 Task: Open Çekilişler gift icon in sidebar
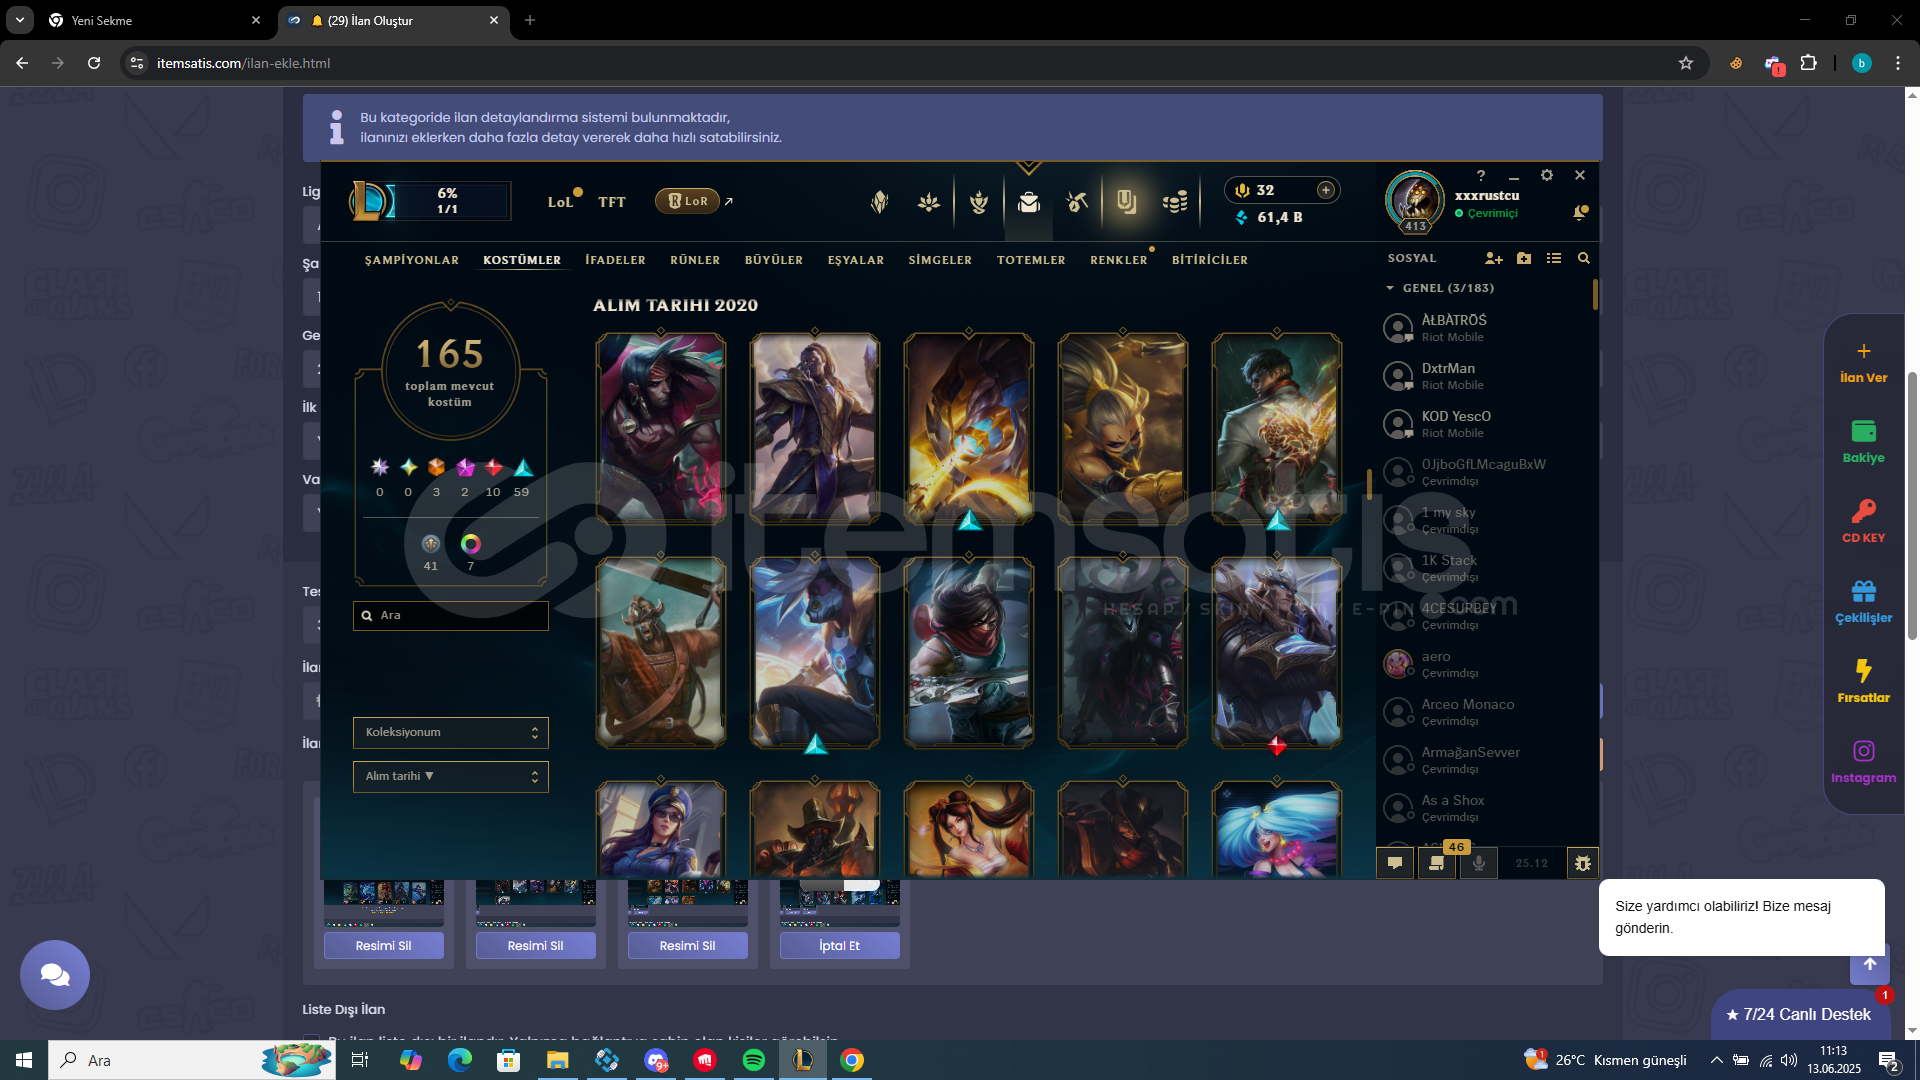click(x=1864, y=601)
